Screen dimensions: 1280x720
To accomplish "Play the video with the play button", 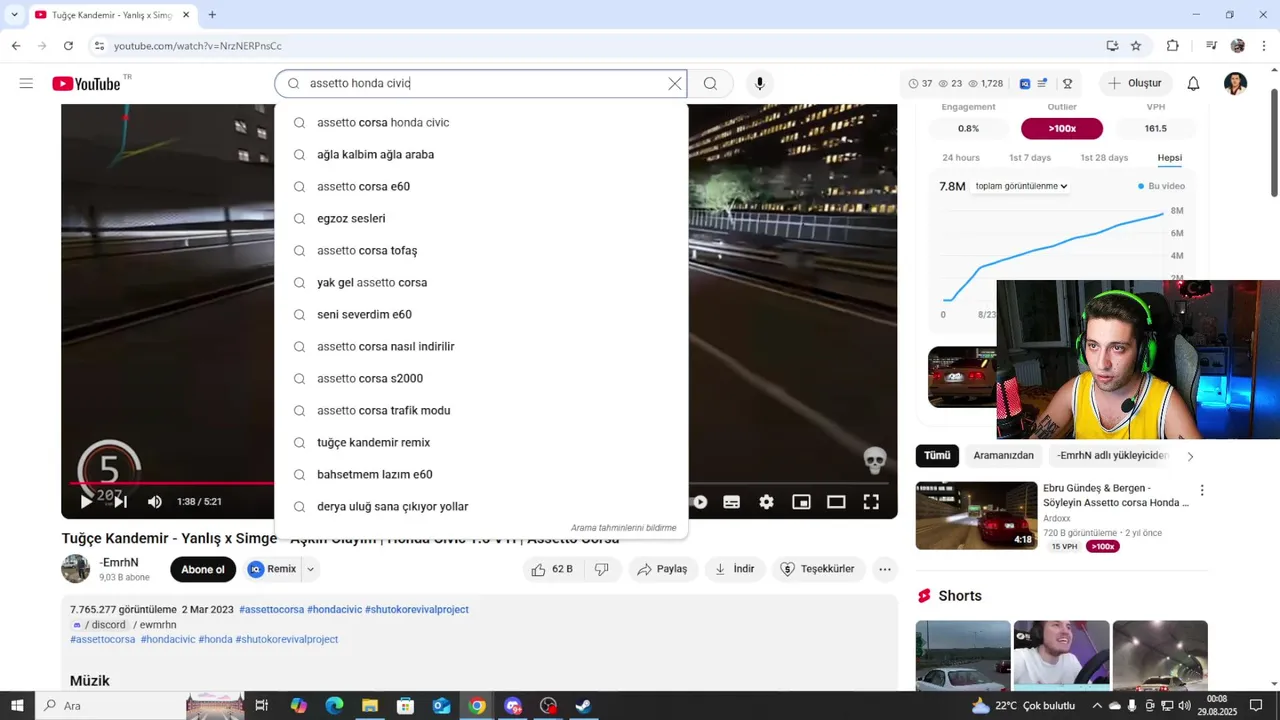I will (86, 502).
